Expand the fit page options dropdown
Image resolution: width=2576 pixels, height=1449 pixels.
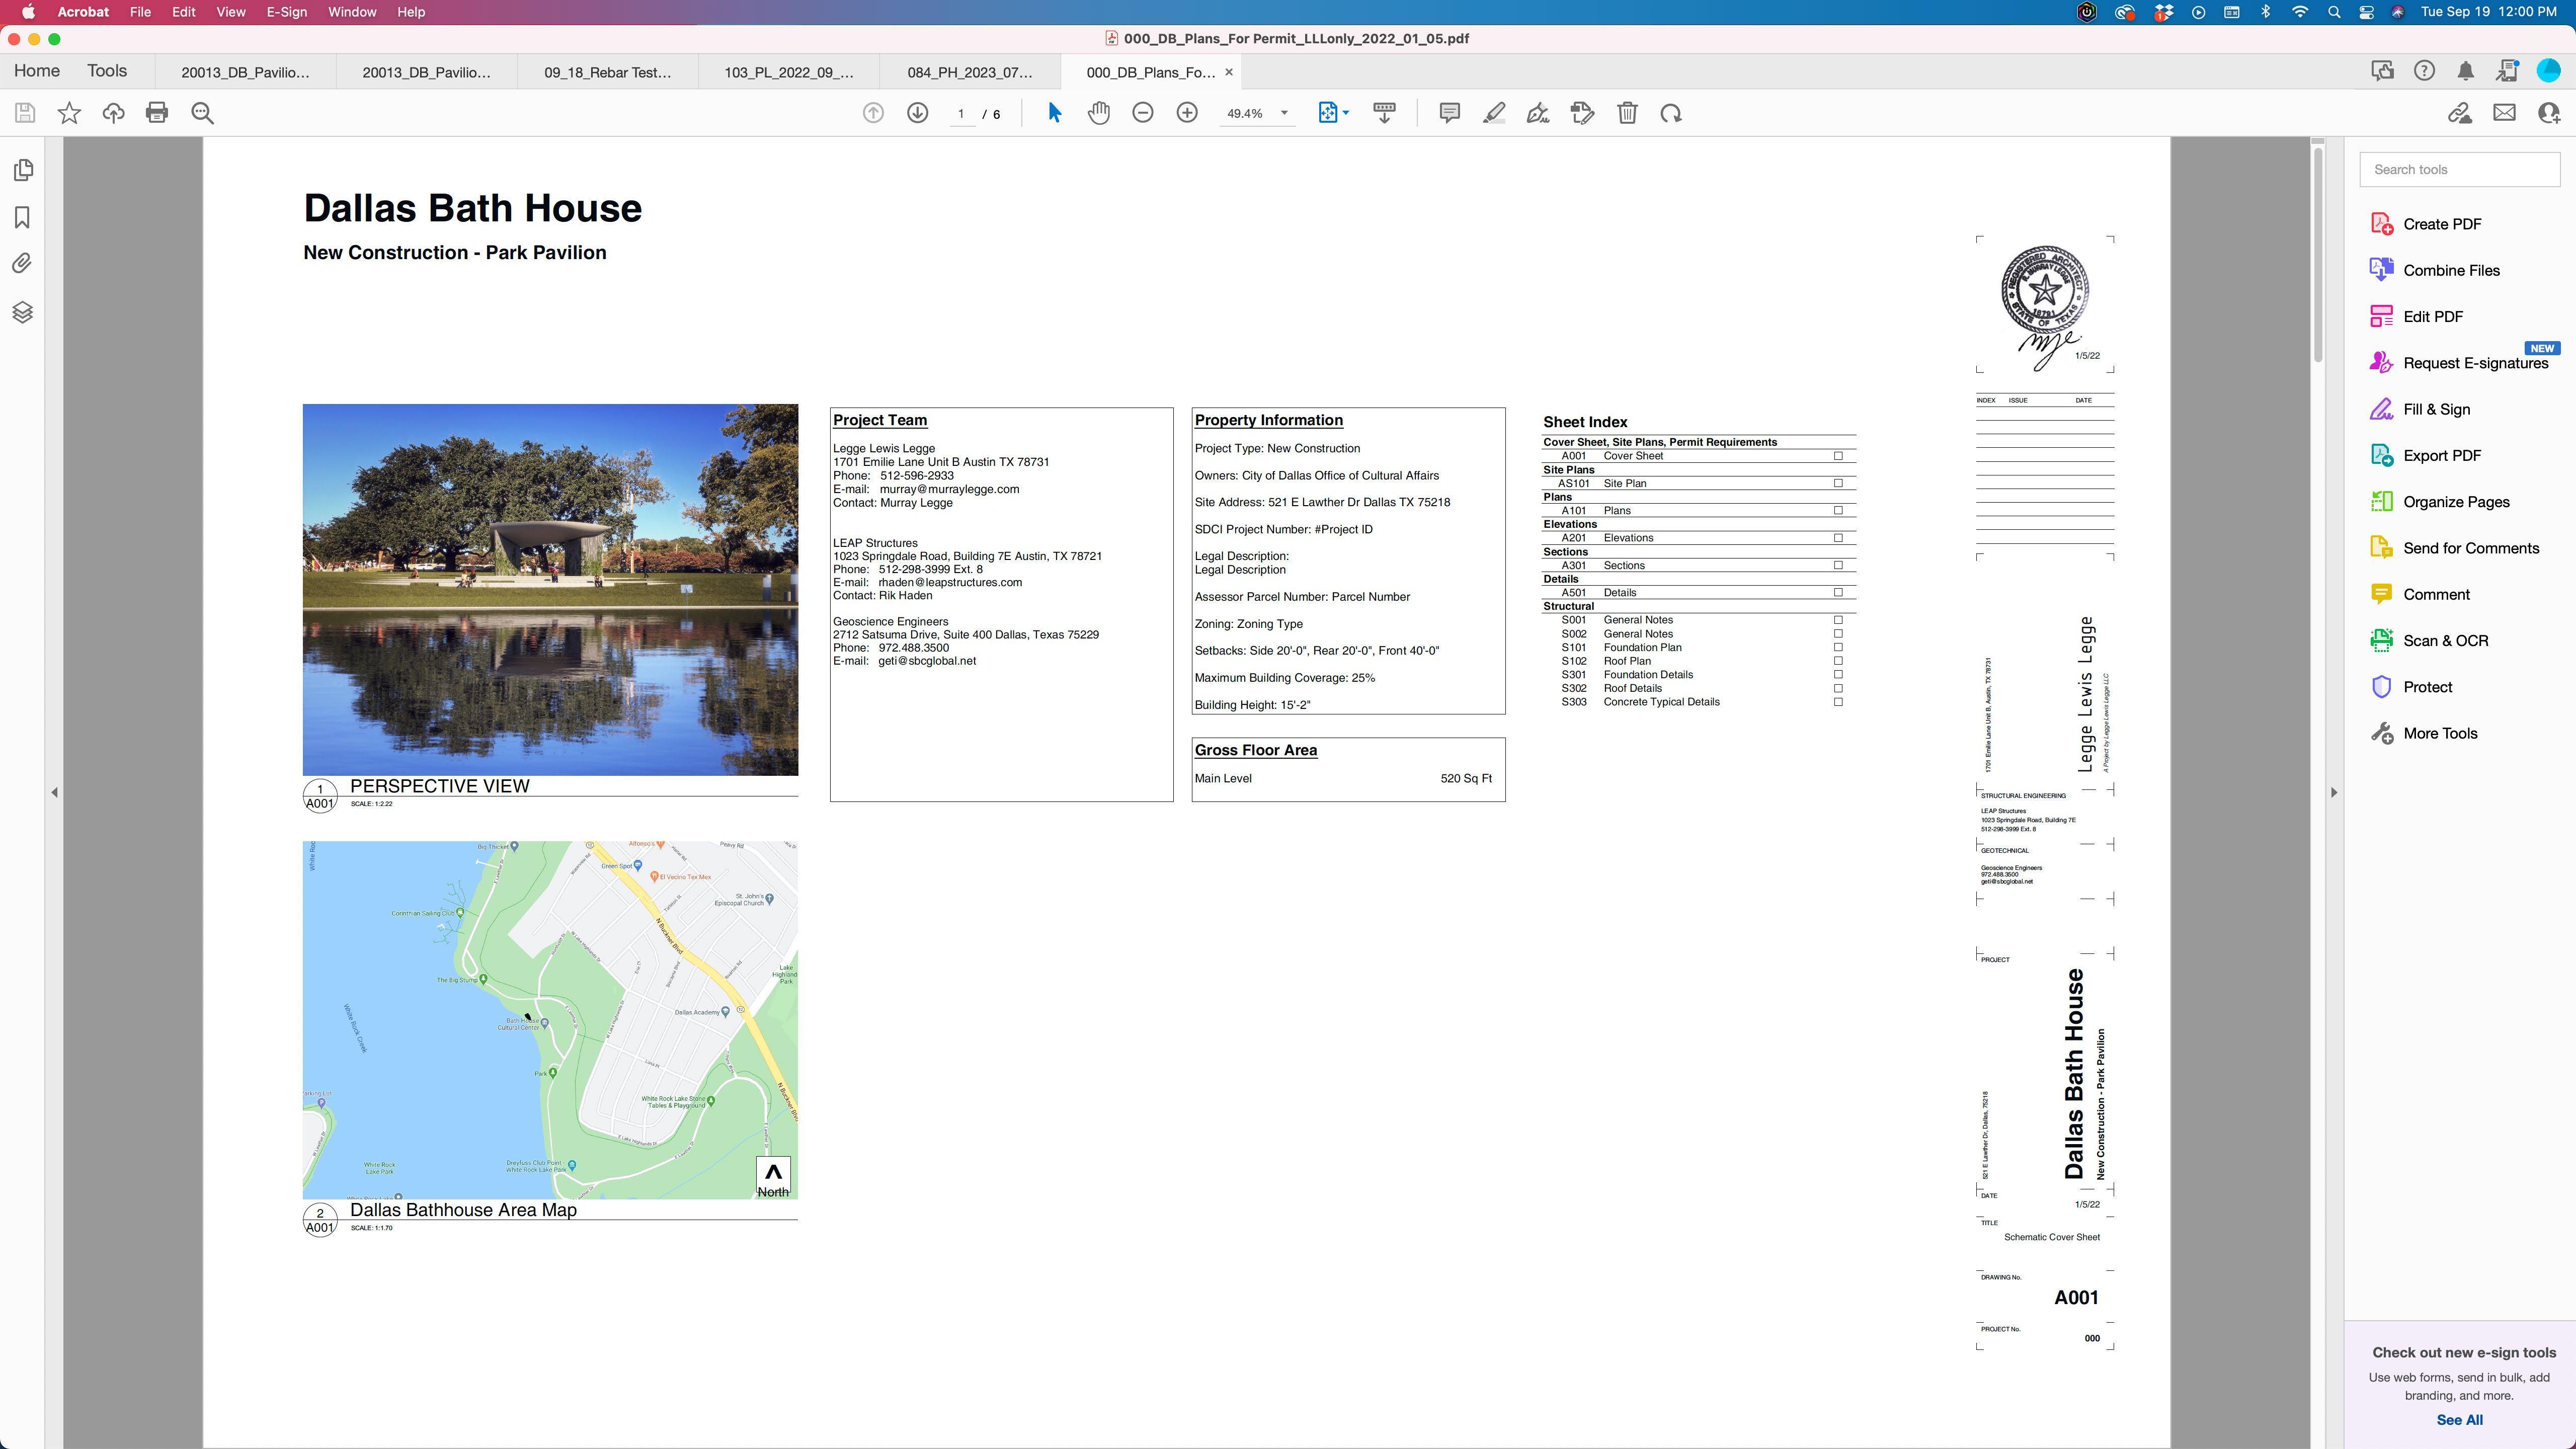point(1346,113)
